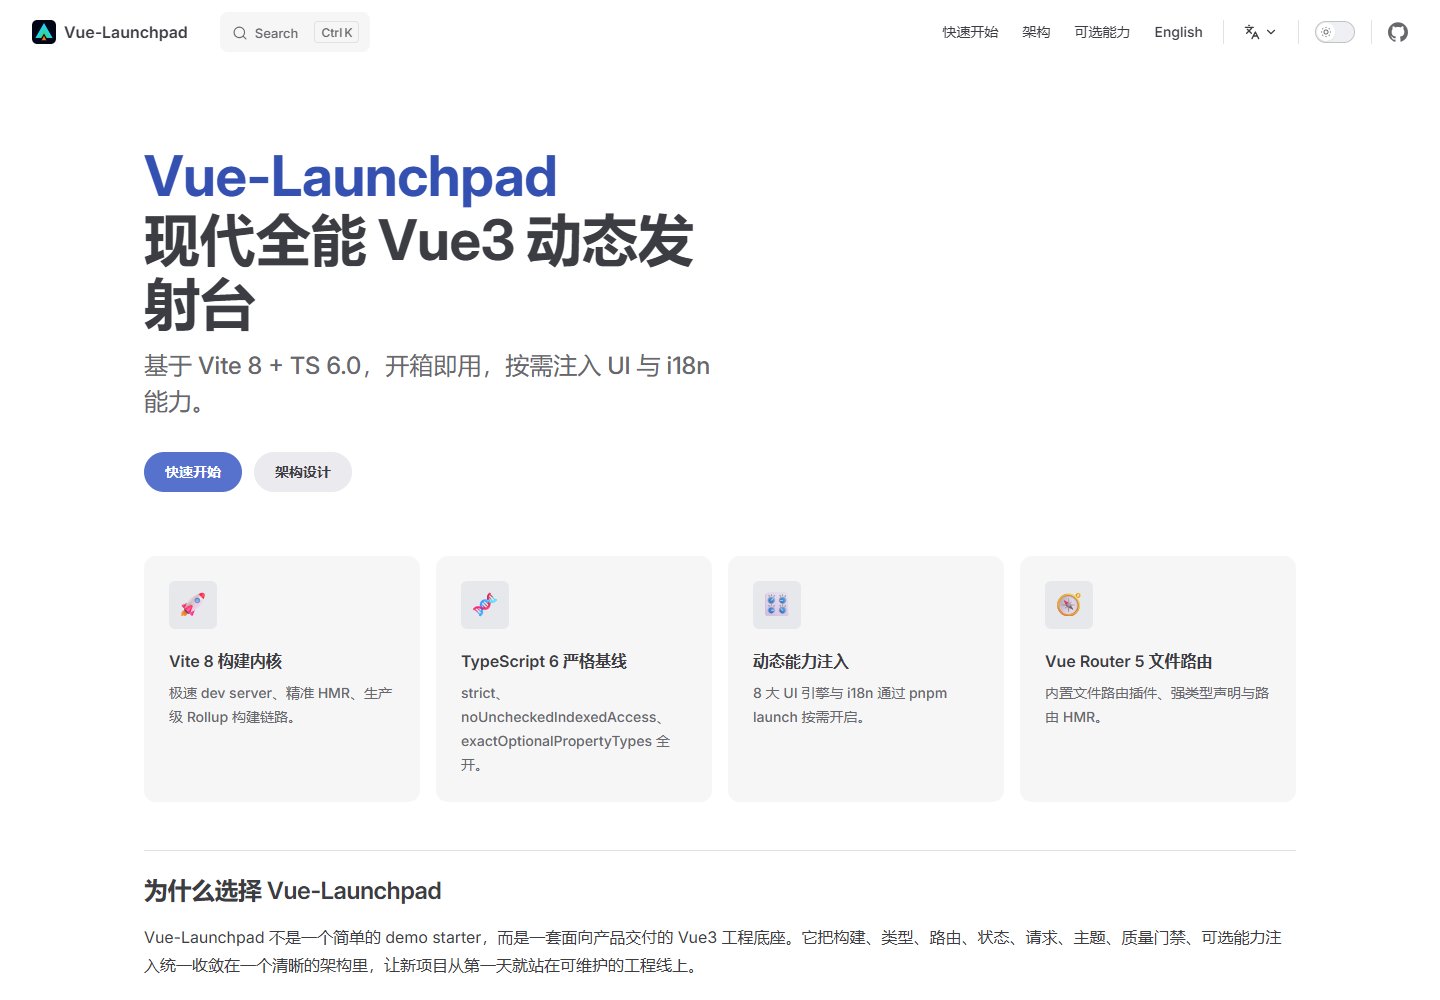This screenshot has height=1000, width=1440.
Task: Click the 动态能力注入 card title
Action: 801,661
